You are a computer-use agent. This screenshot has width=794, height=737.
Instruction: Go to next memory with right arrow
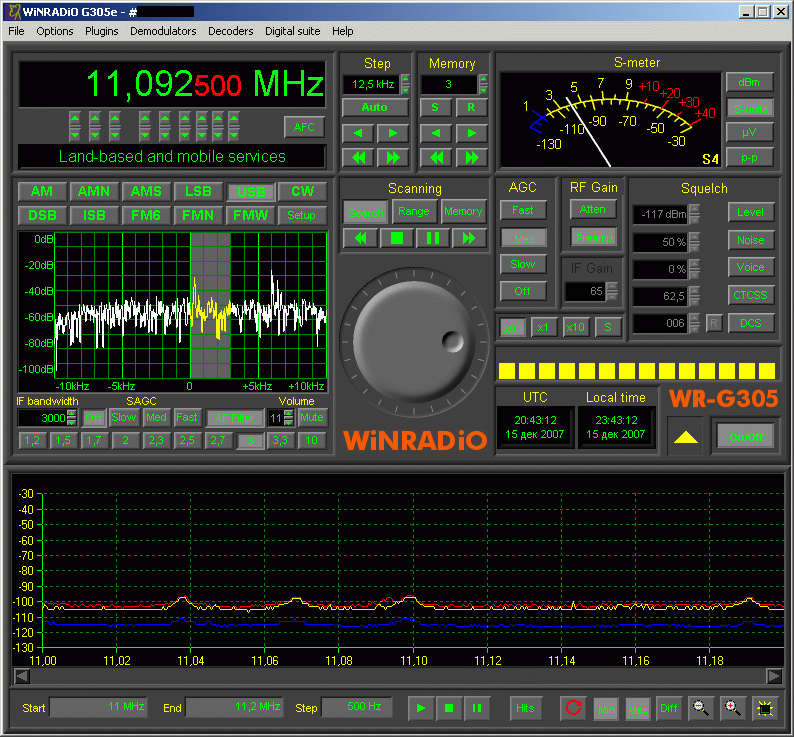coord(471,133)
